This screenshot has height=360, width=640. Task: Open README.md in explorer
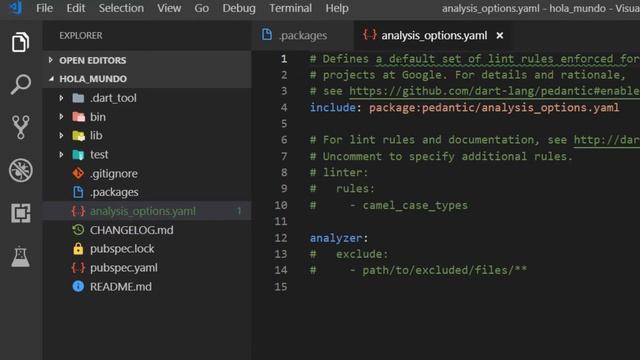pos(120,287)
